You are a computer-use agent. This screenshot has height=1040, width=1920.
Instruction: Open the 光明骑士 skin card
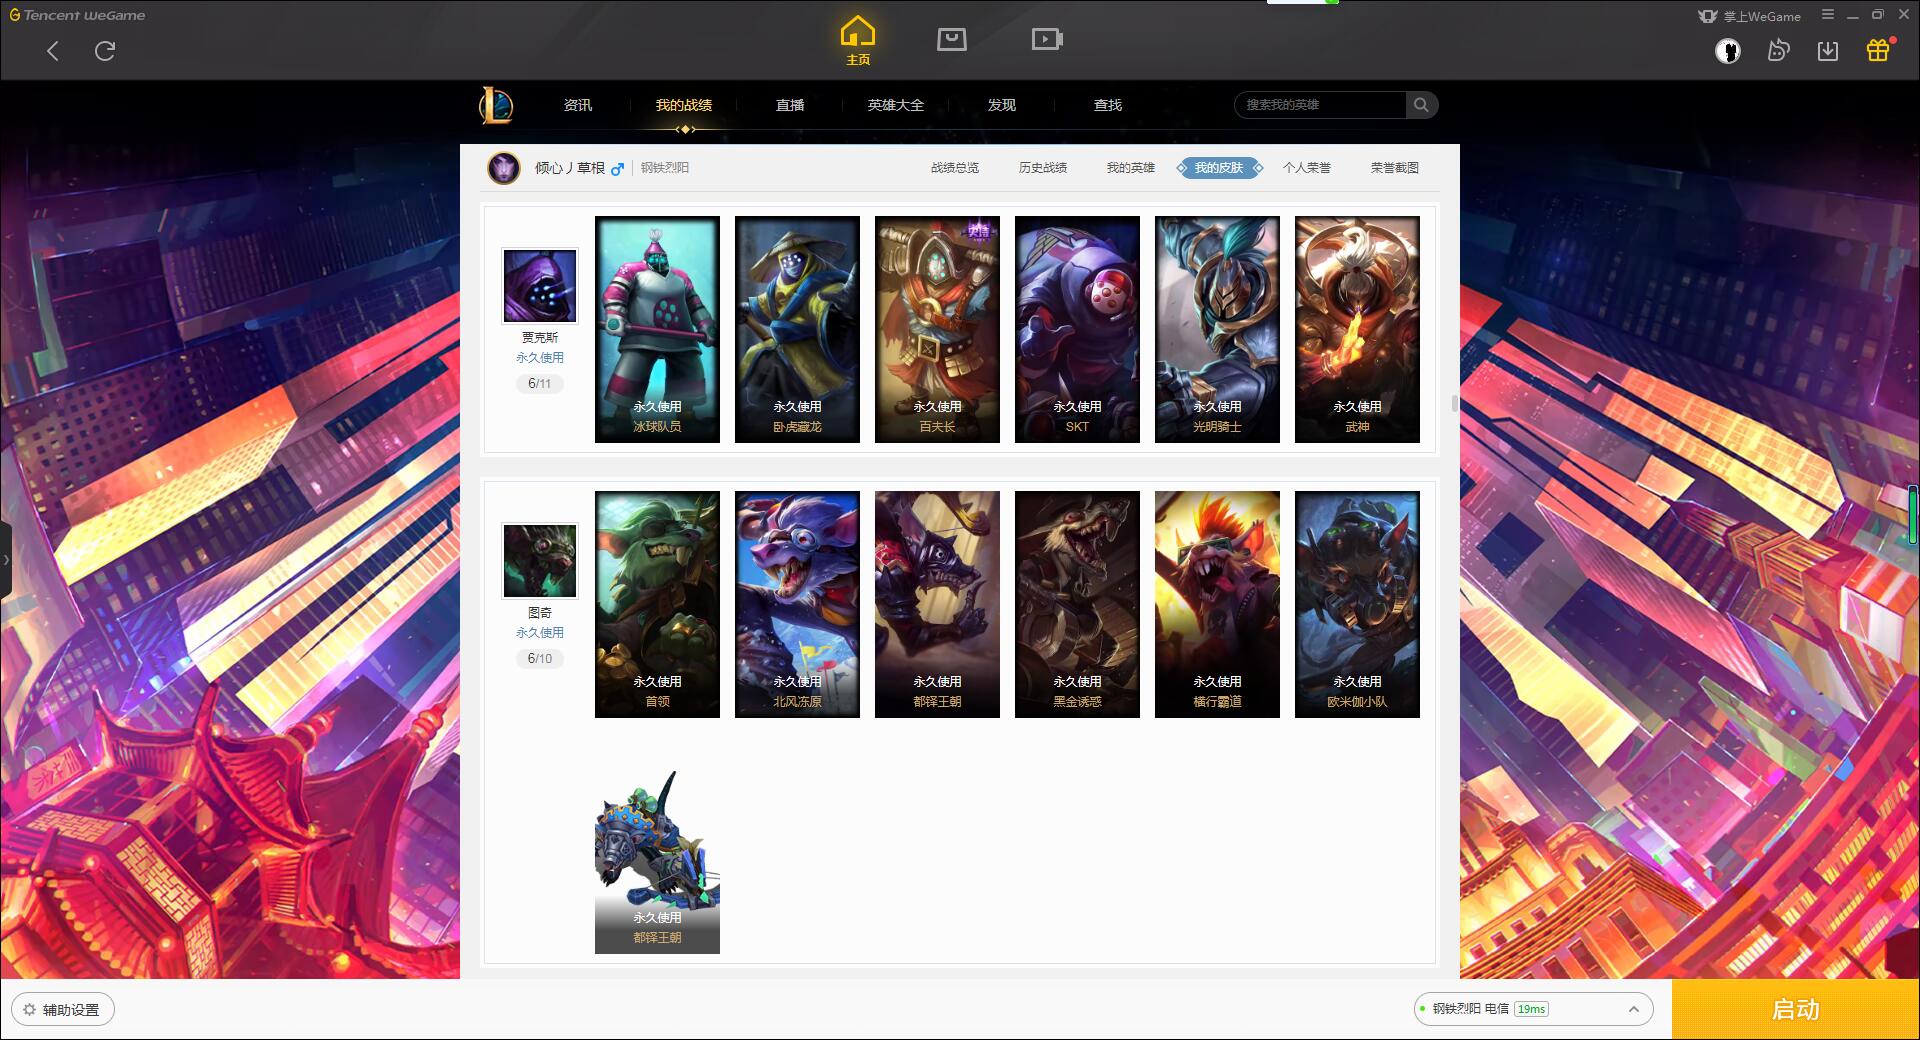click(x=1217, y=330)
